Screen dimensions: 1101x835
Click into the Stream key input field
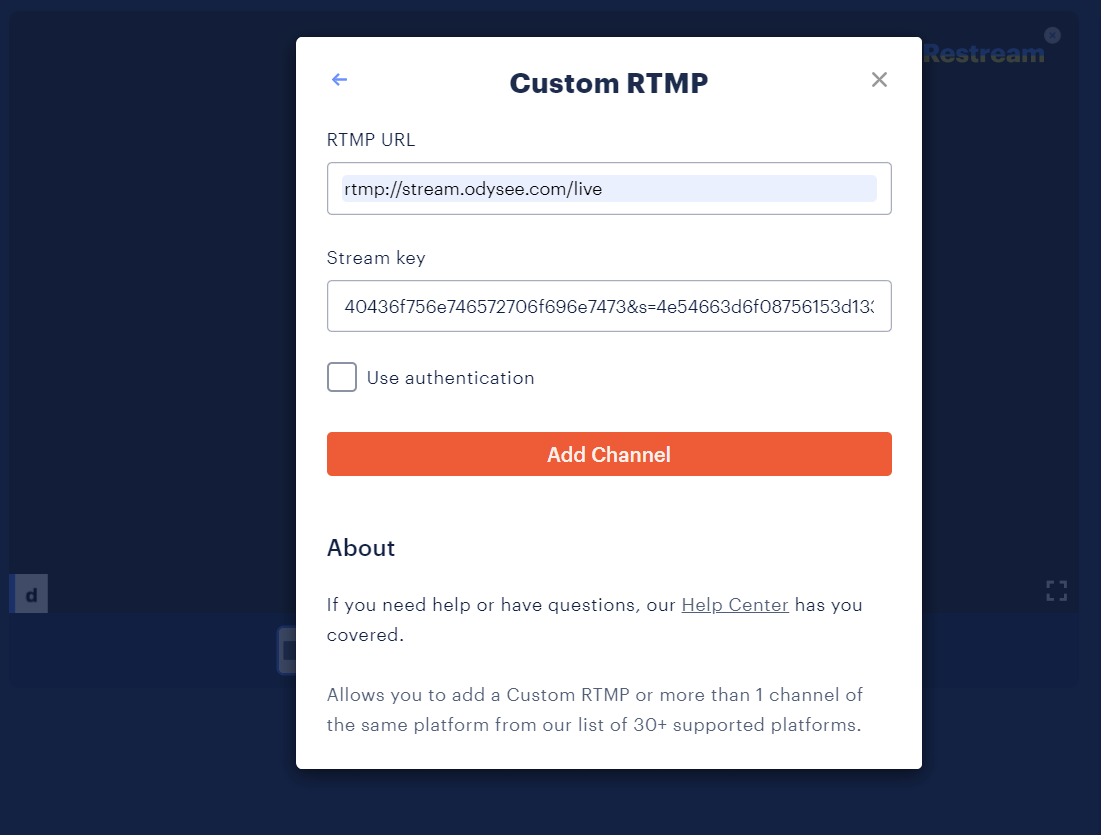click(608, 306)
